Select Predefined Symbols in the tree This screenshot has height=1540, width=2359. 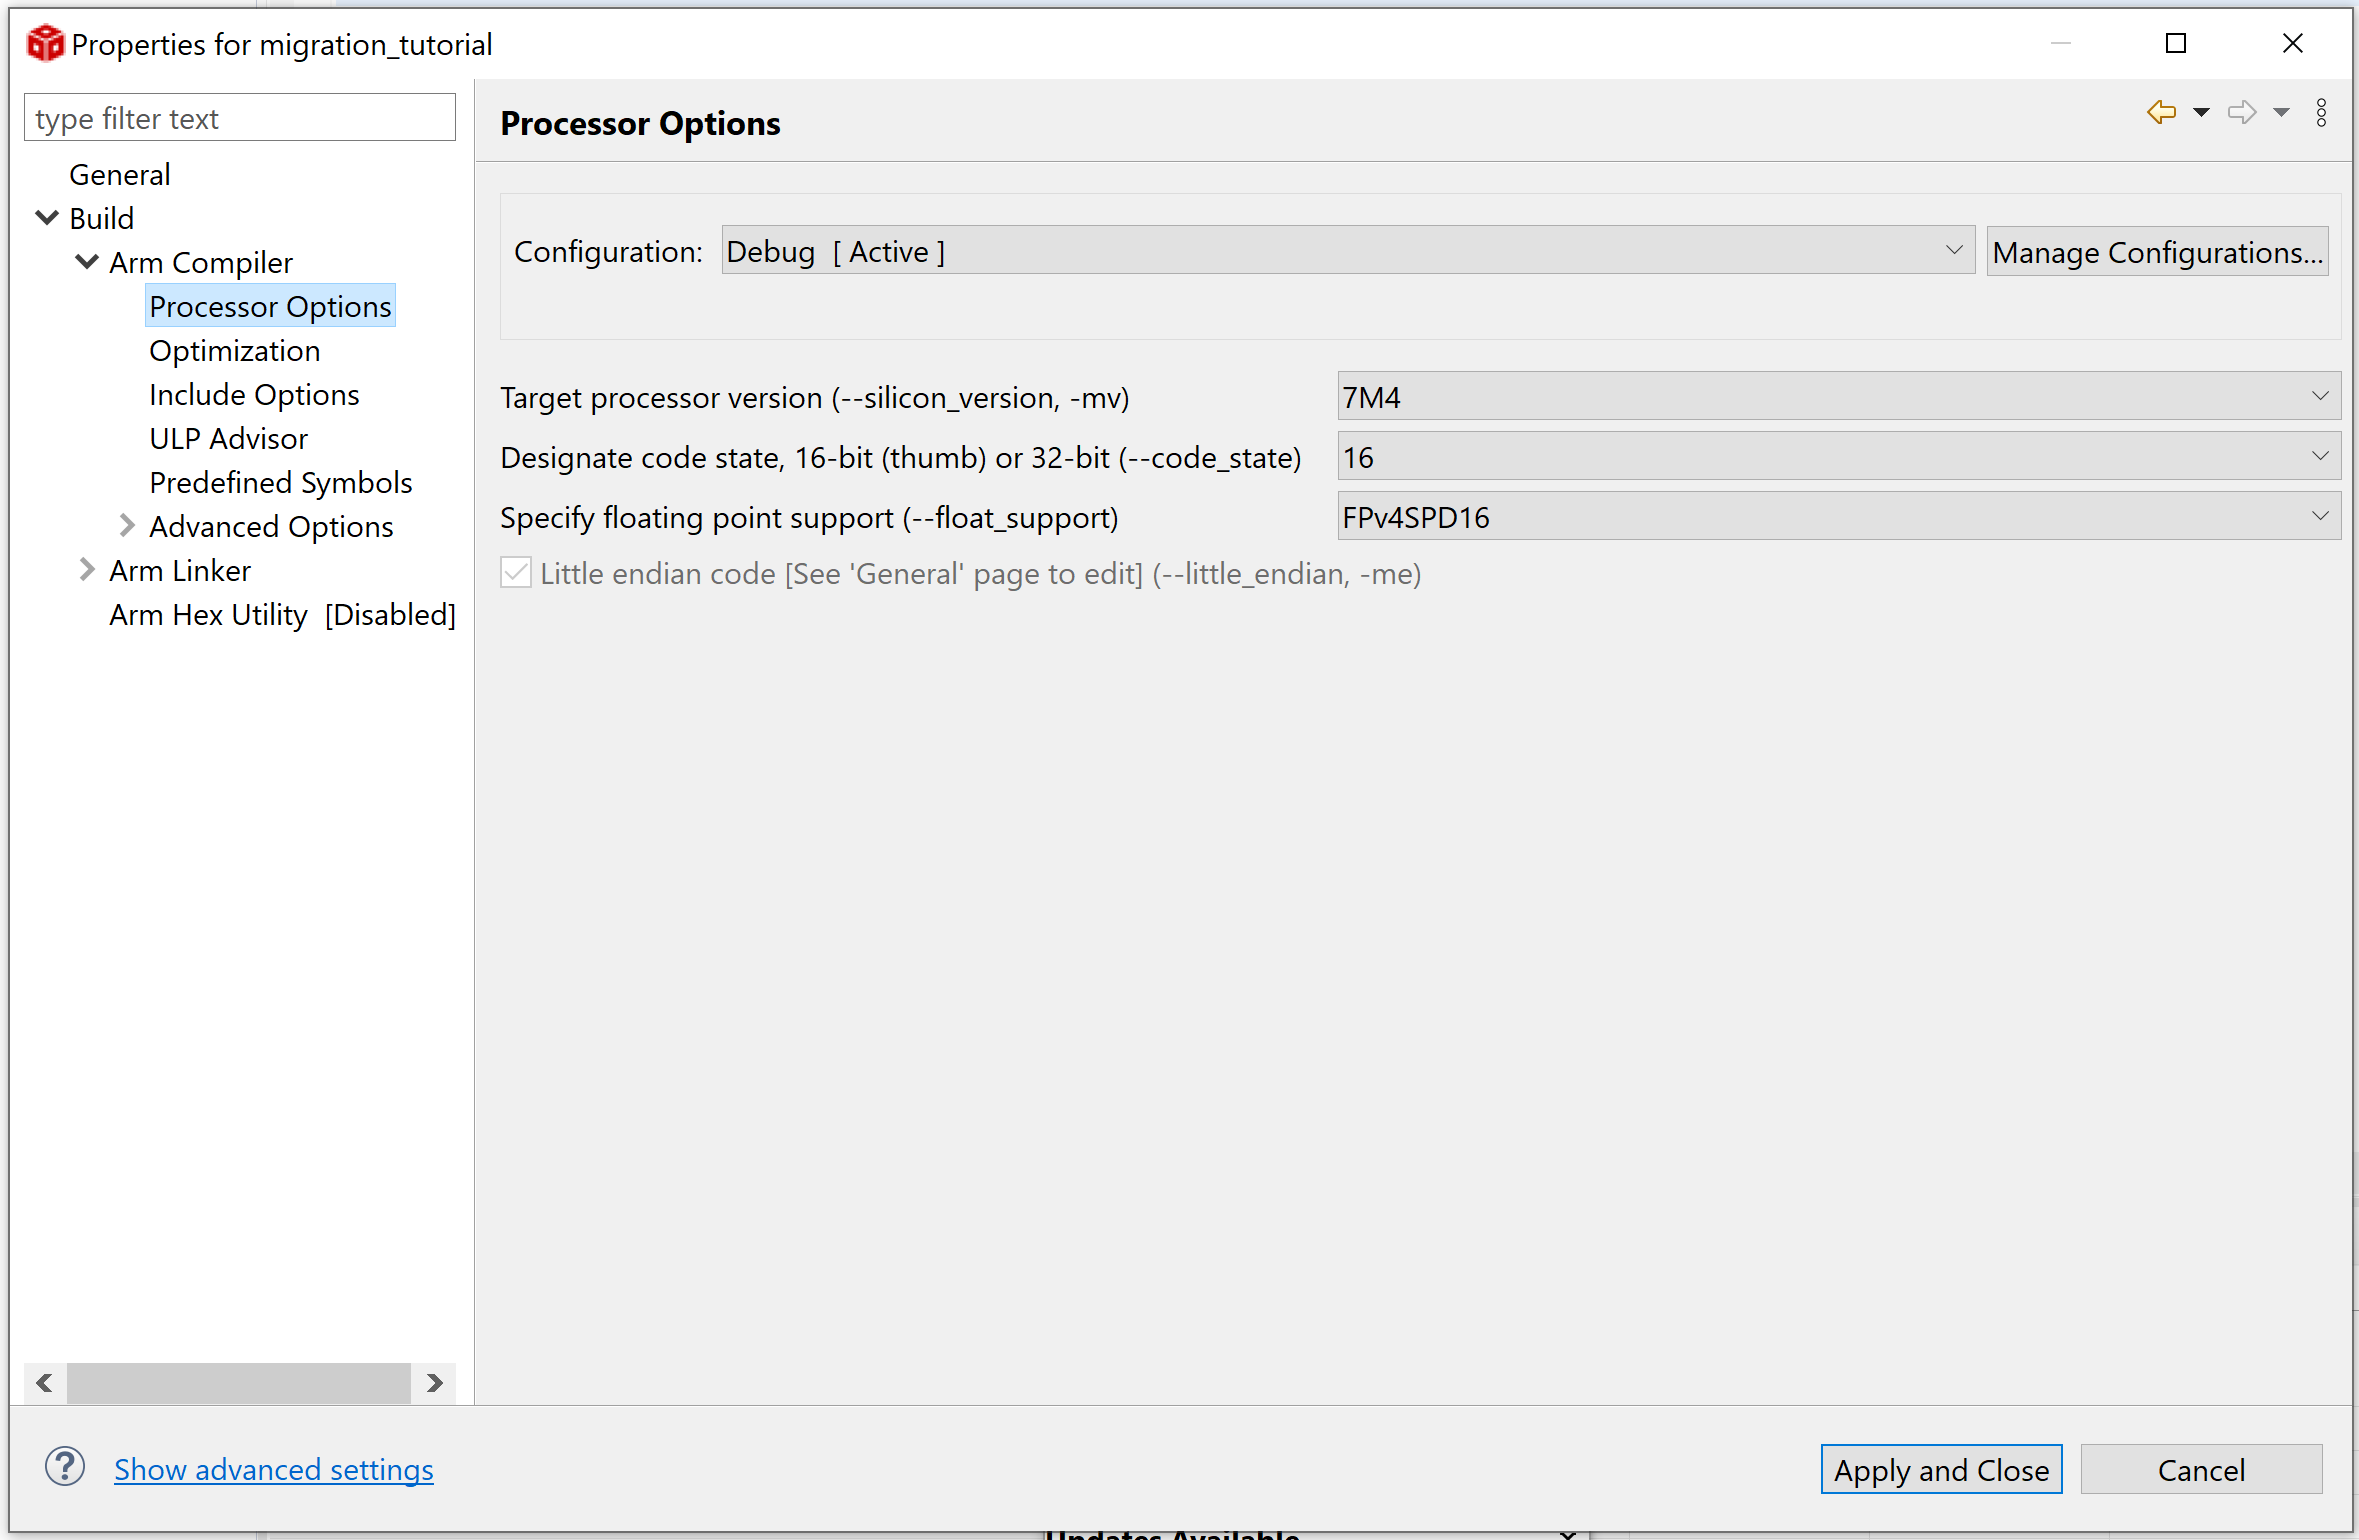[x=281, y=483]
